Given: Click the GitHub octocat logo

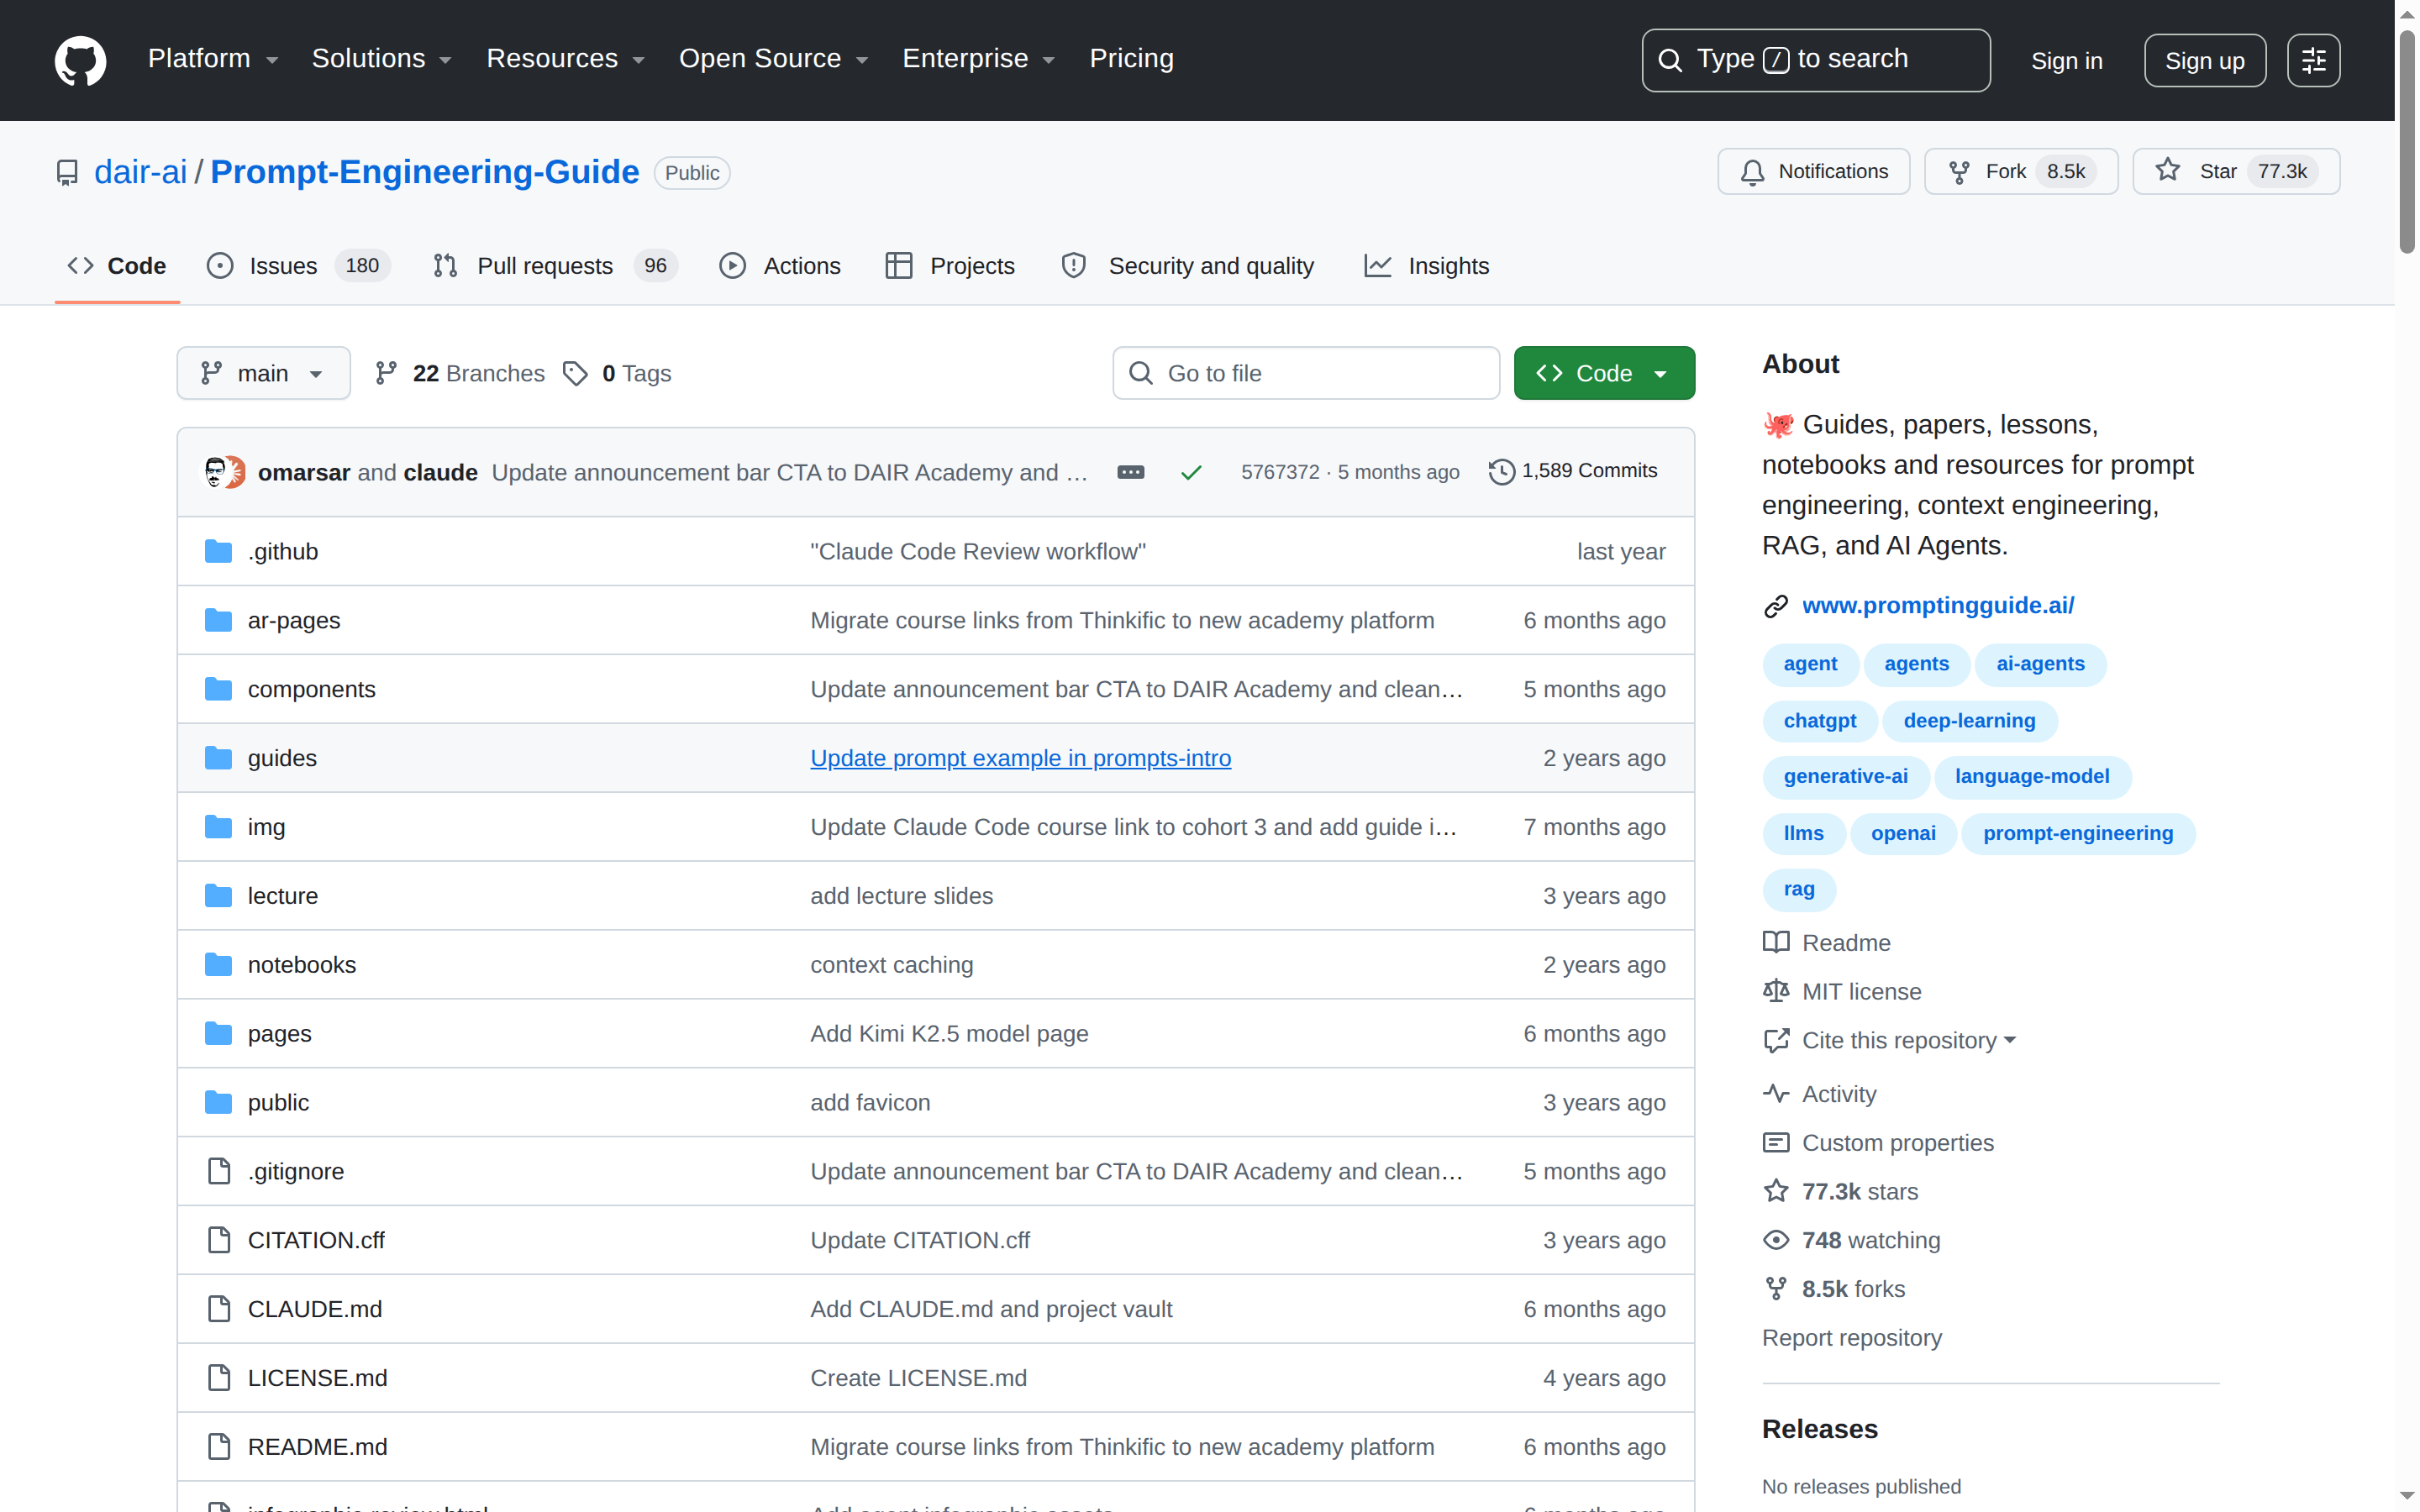Looking at the screenshot, I should (80, 60).
